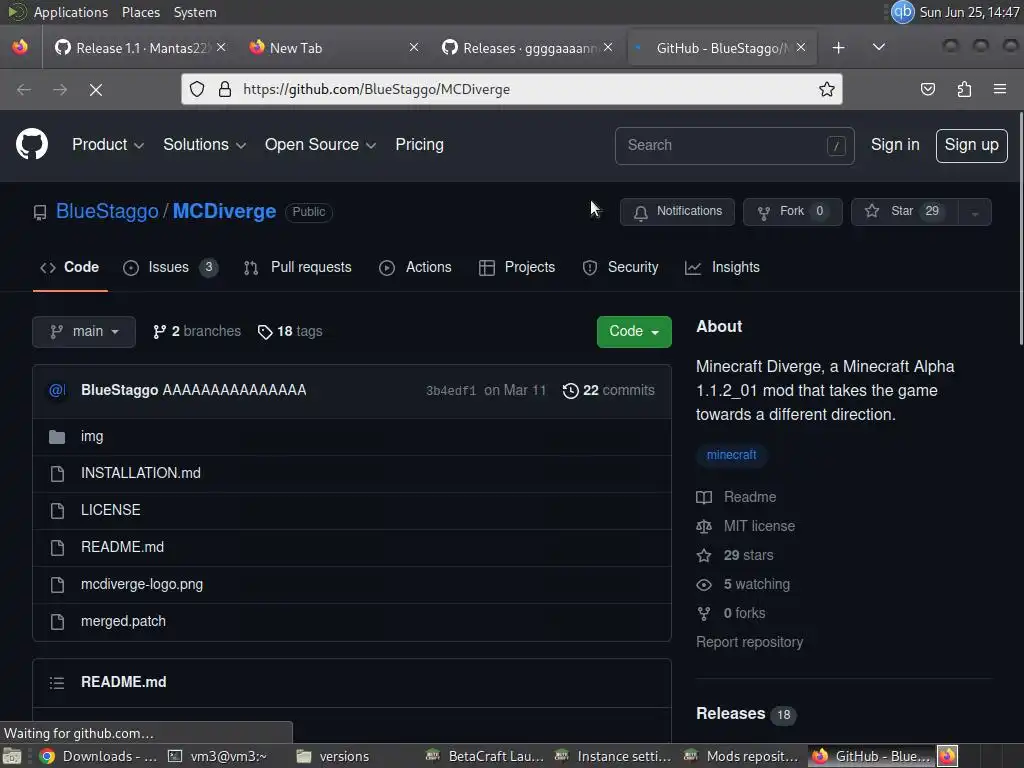Click the README table of contents icon

pyautogui.click(x=57, y=682)
